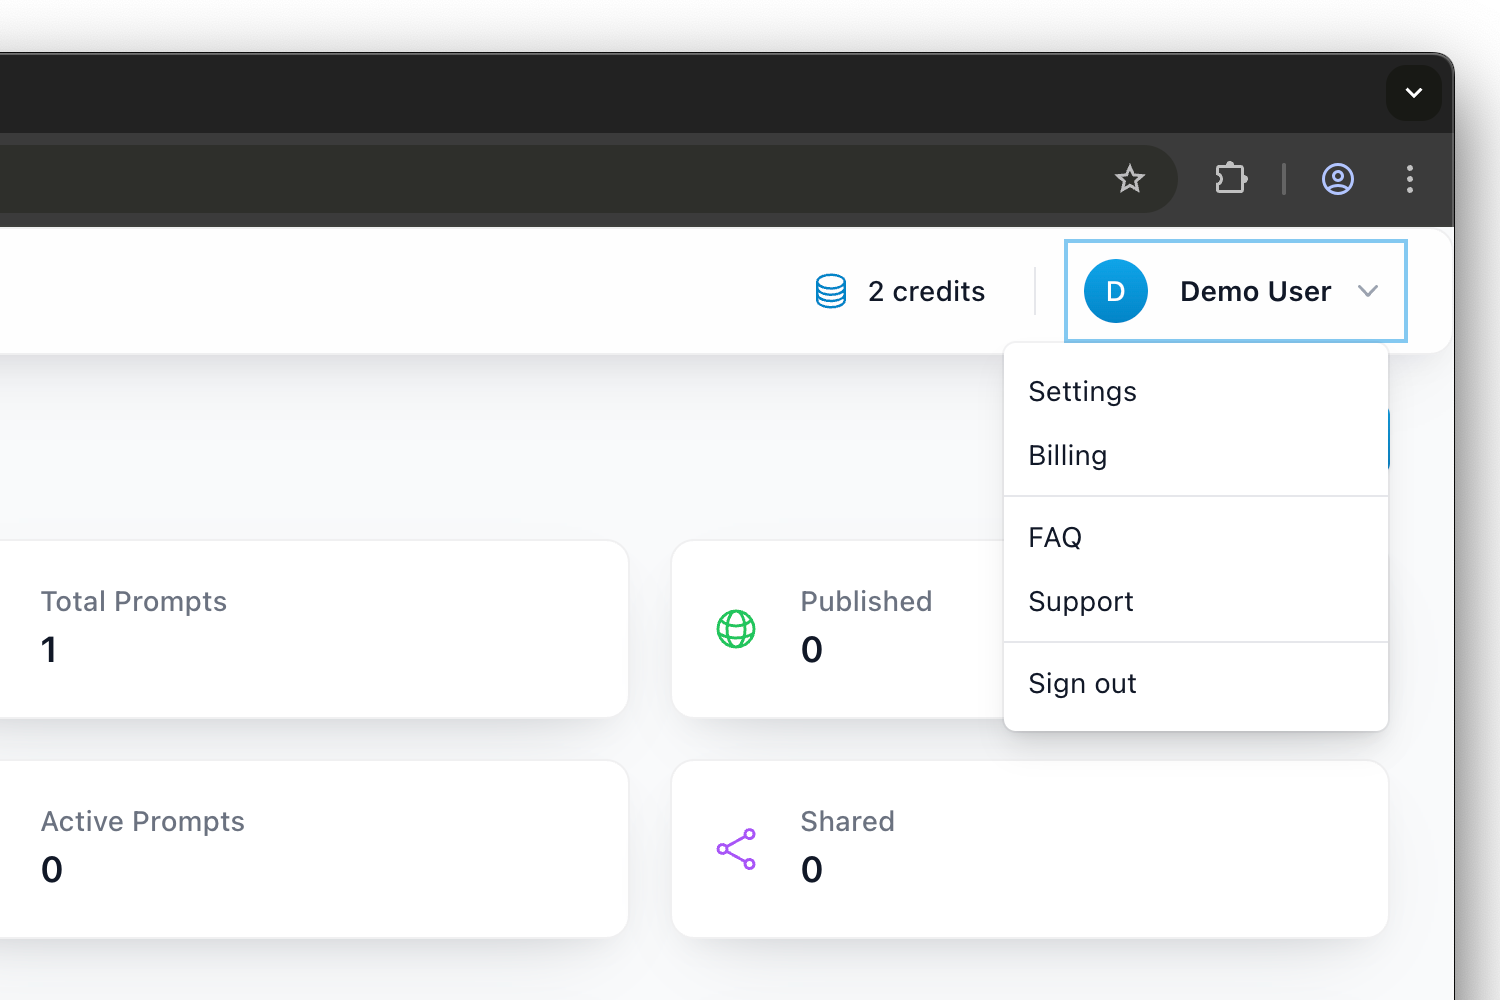Click the 2 credits label

926,291
